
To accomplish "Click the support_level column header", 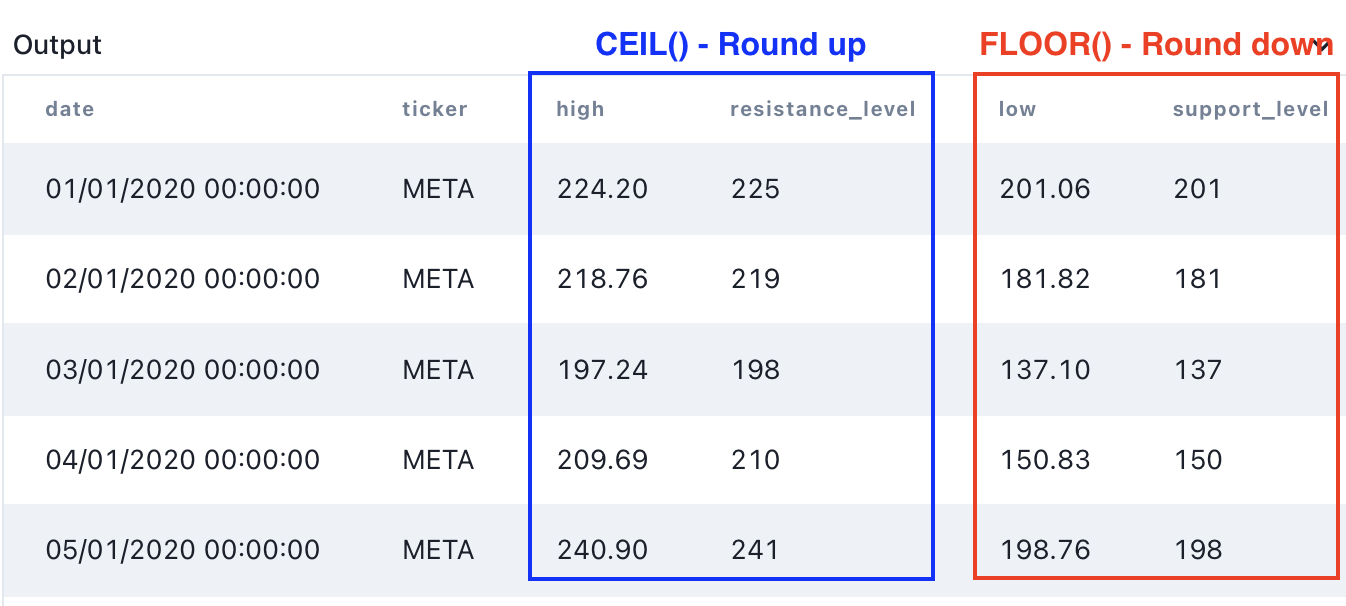I will click(1250, 109).
